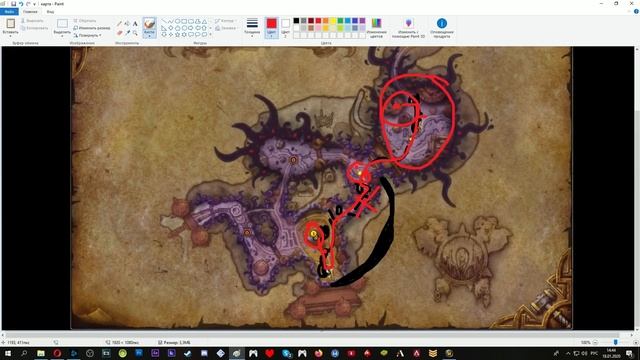The width and height of the screenshot is (640, 360).
Task: Pick the orange color swatch
Action: click(326, 21)
